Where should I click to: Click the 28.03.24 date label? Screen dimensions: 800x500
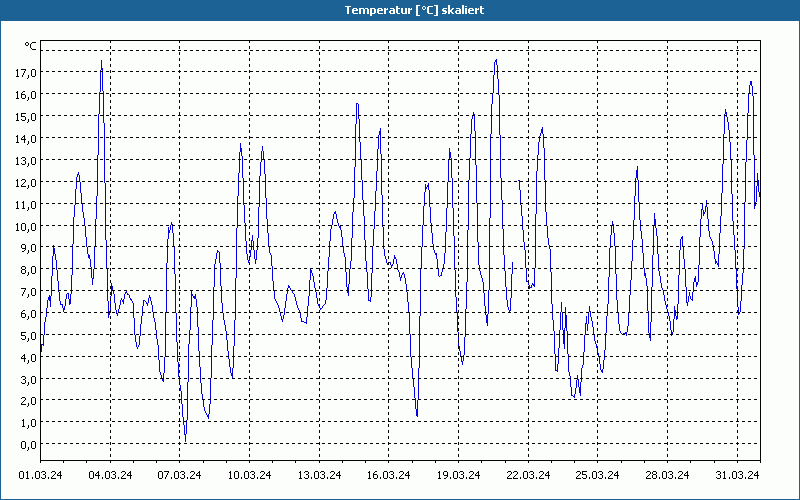(x=668, y=475)
